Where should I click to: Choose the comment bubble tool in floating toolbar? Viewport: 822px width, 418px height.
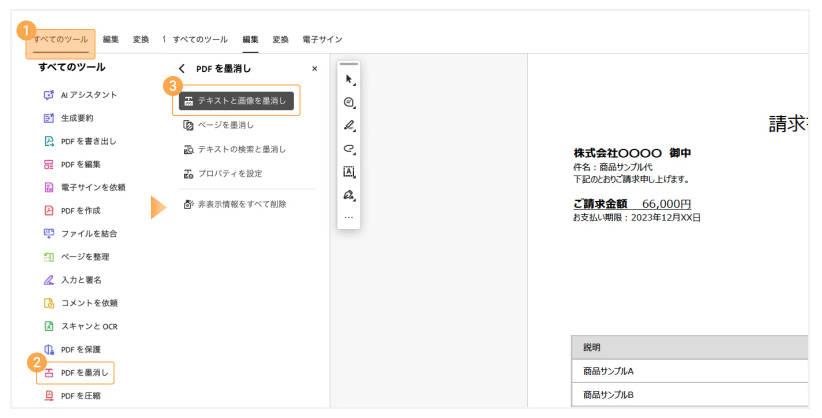click(349, 103)
